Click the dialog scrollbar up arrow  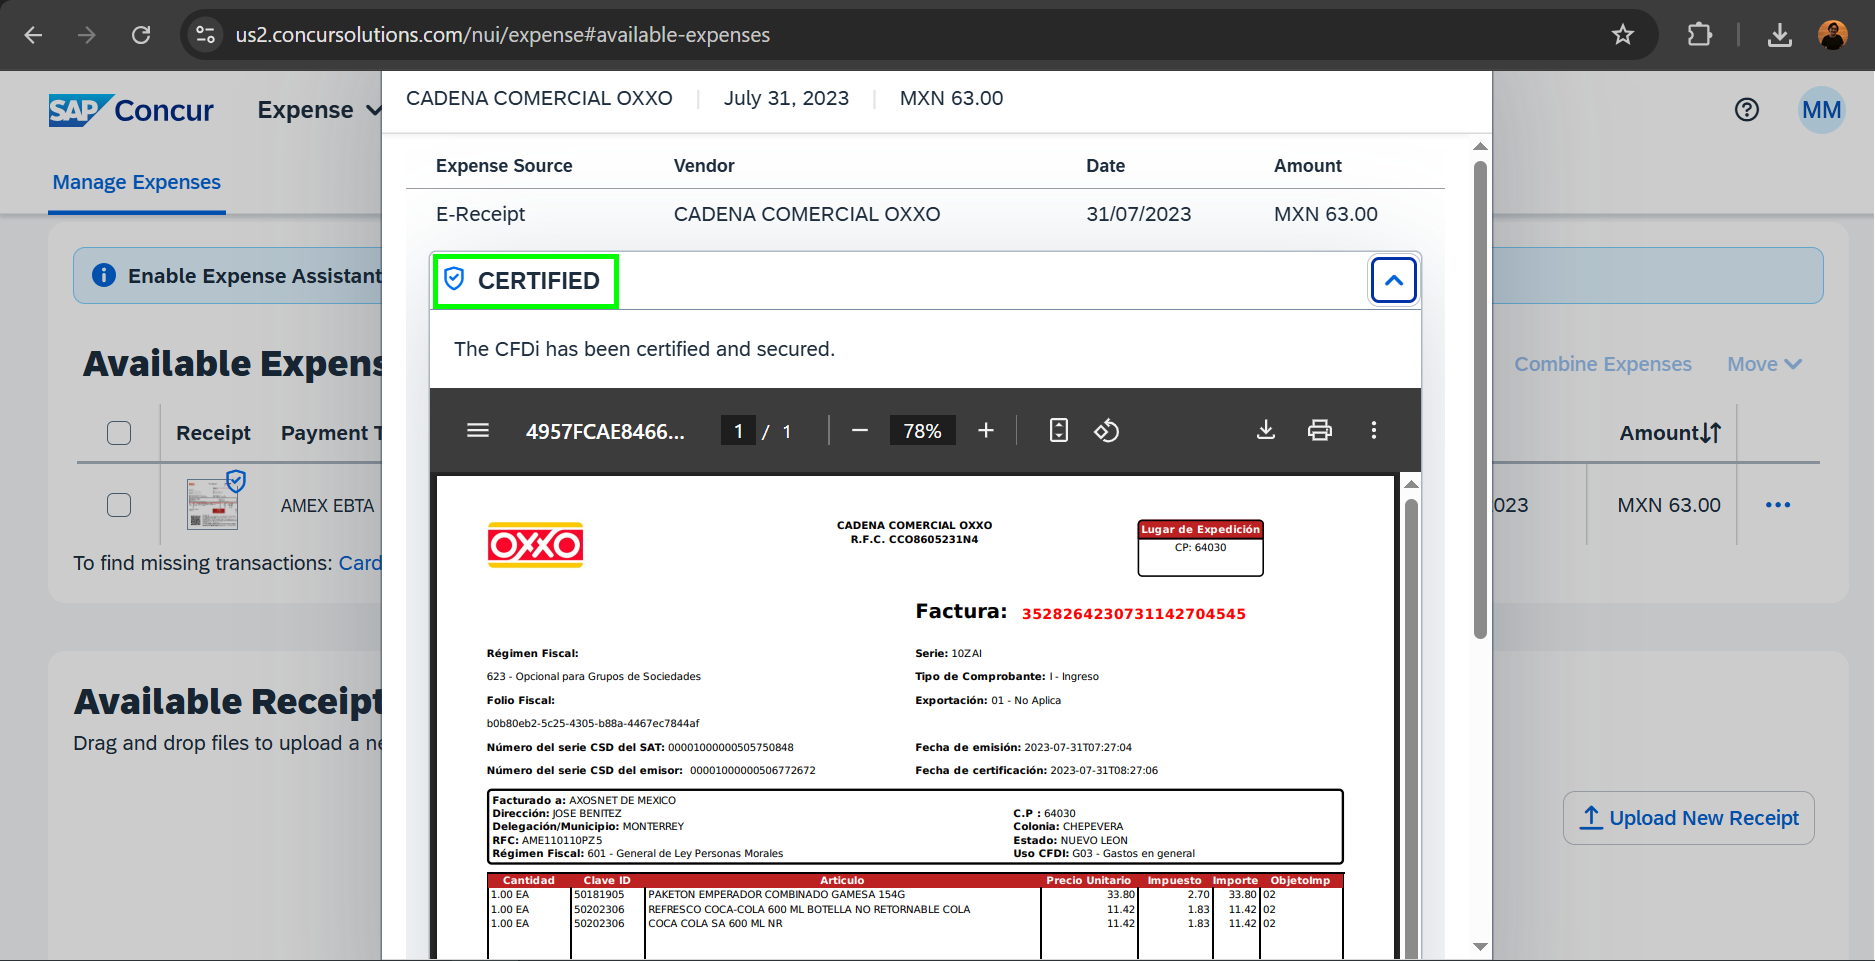tap(1480, 147)
